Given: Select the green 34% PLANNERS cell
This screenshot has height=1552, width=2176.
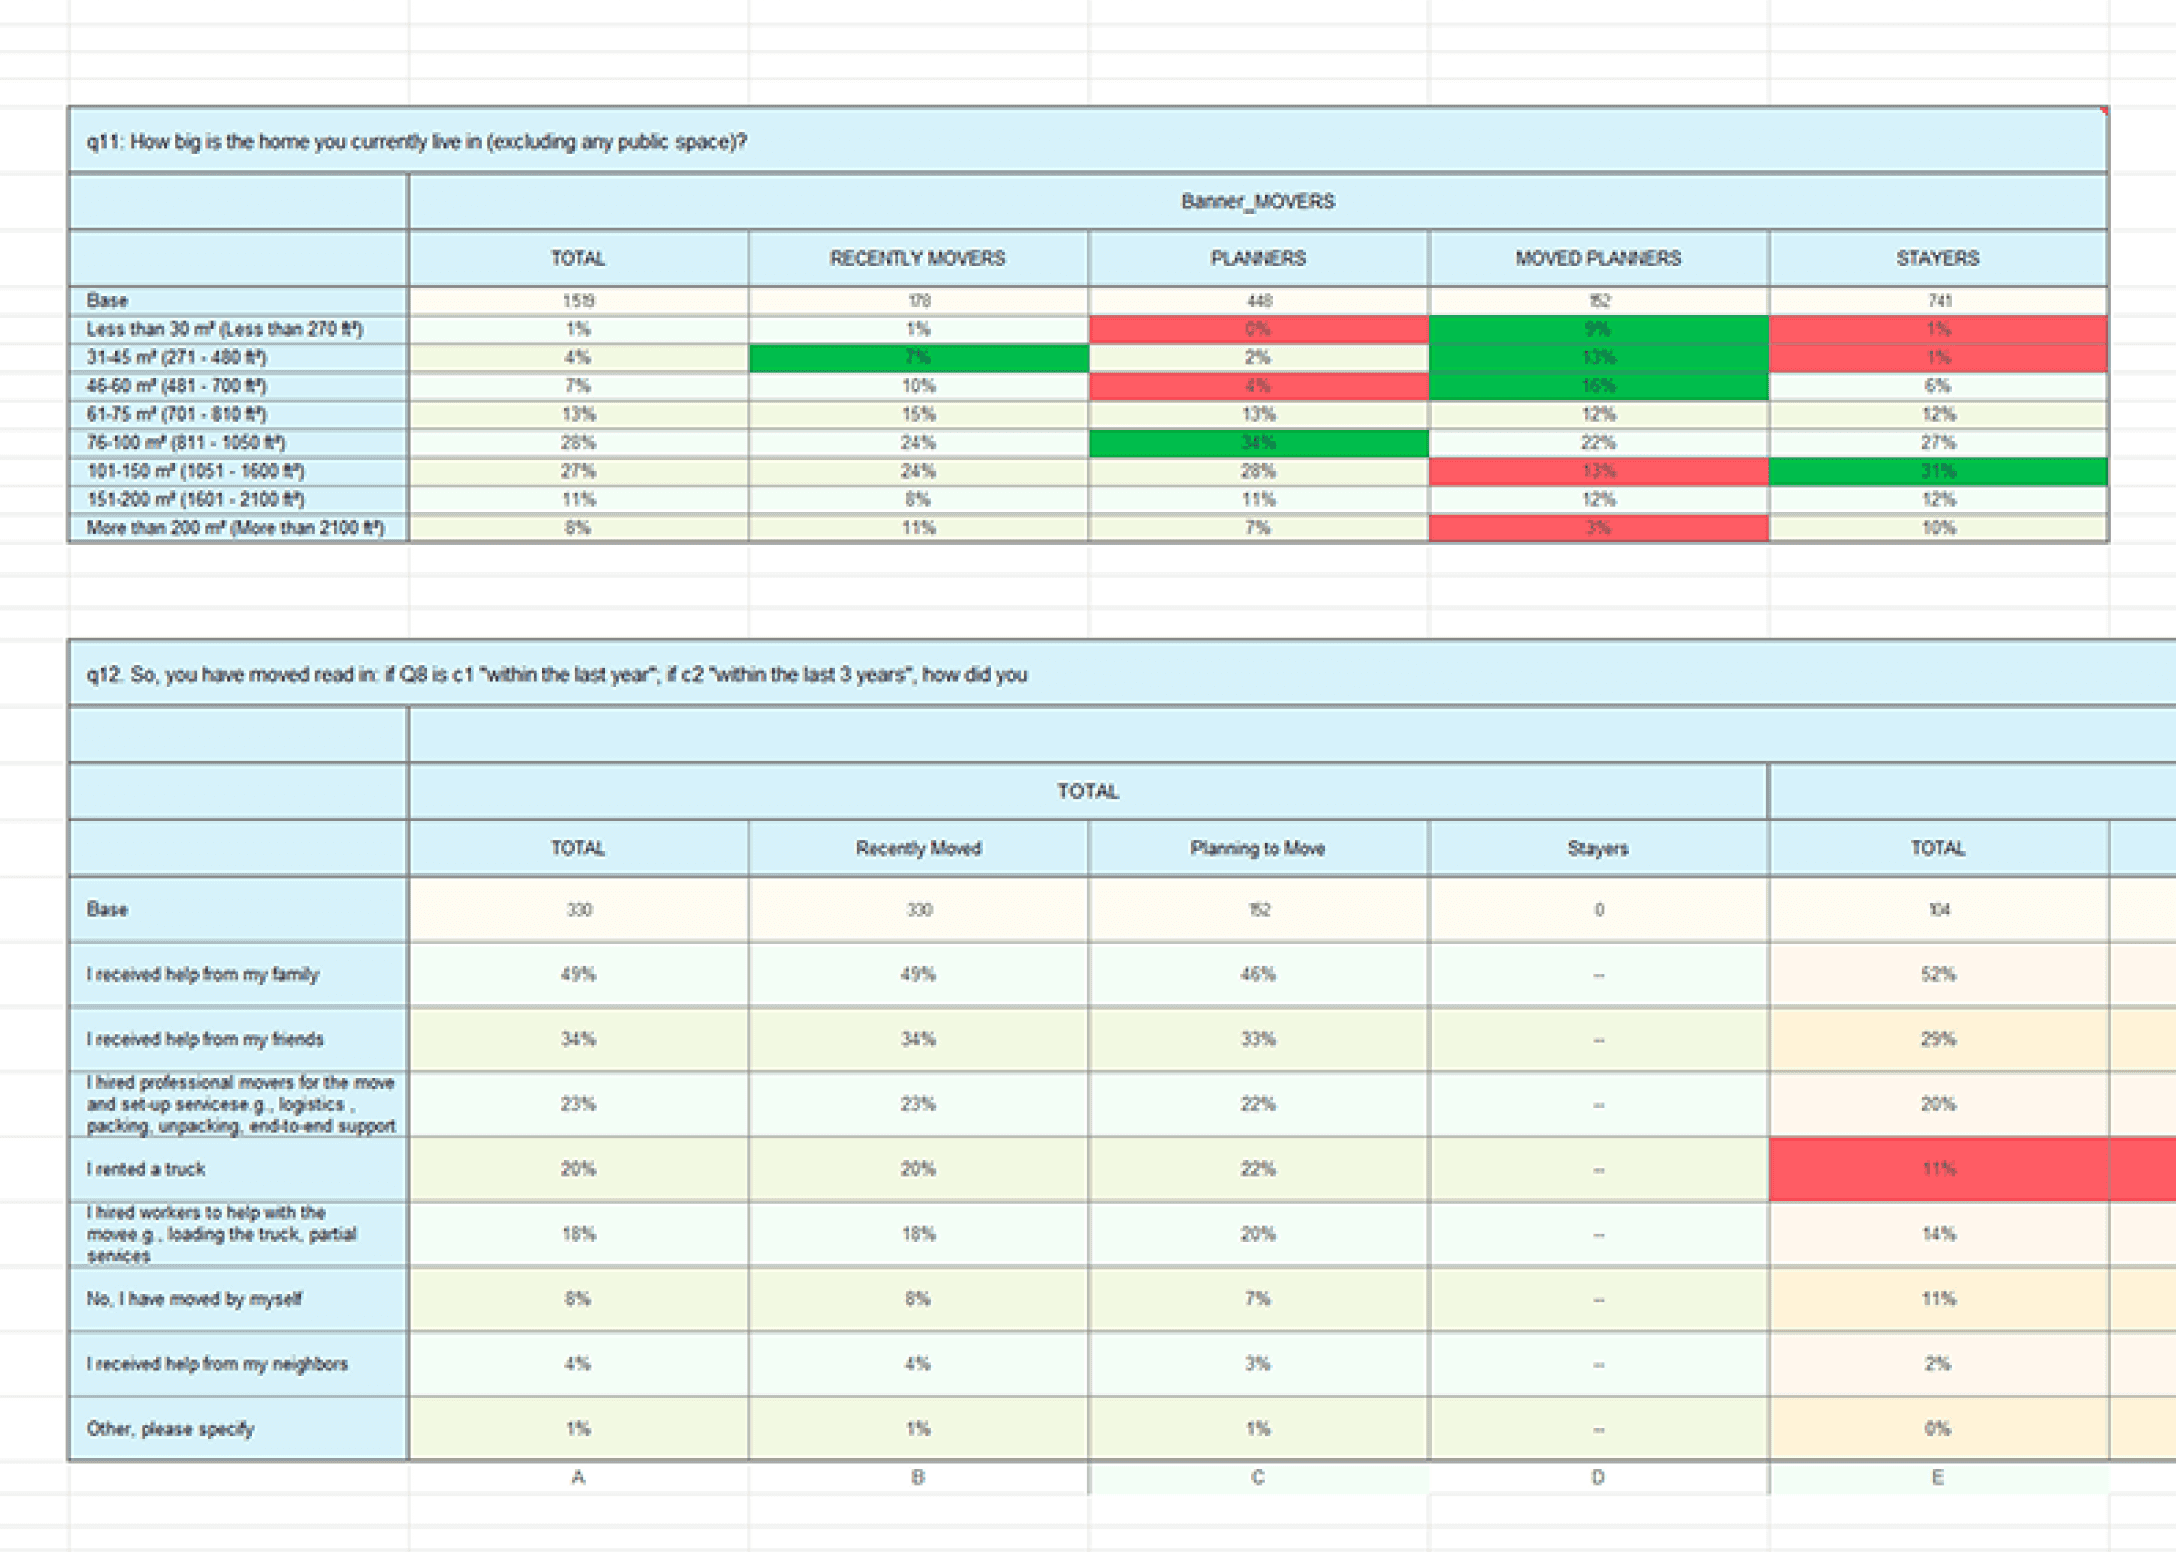Looking at the screenshot, I should [1257, 443].
